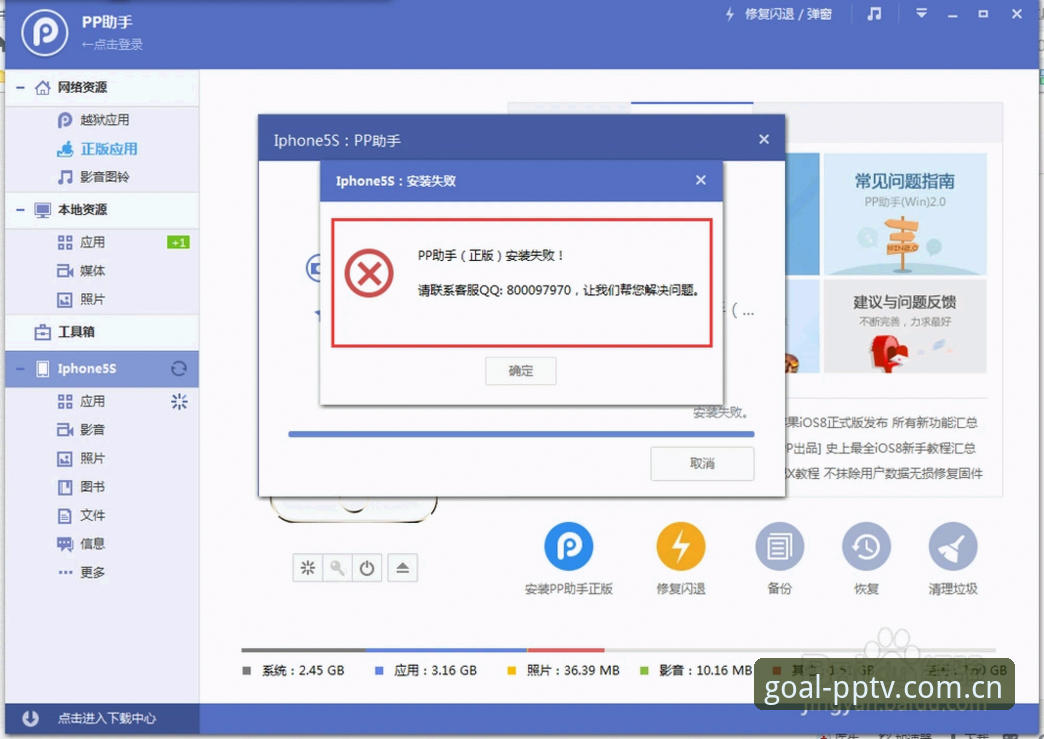Open 建议与问题反馈 tile

pyautogui.click(x=905, y=326)
